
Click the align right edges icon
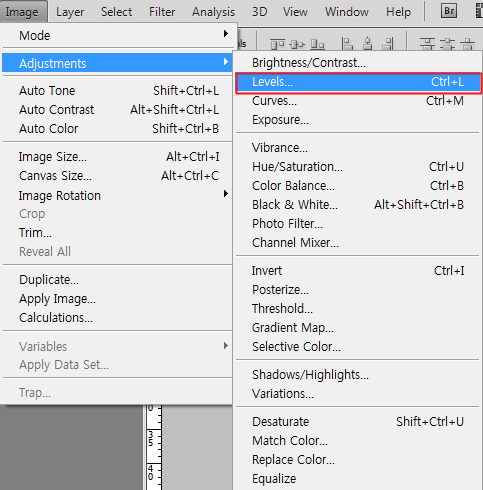tap(388, 44)
